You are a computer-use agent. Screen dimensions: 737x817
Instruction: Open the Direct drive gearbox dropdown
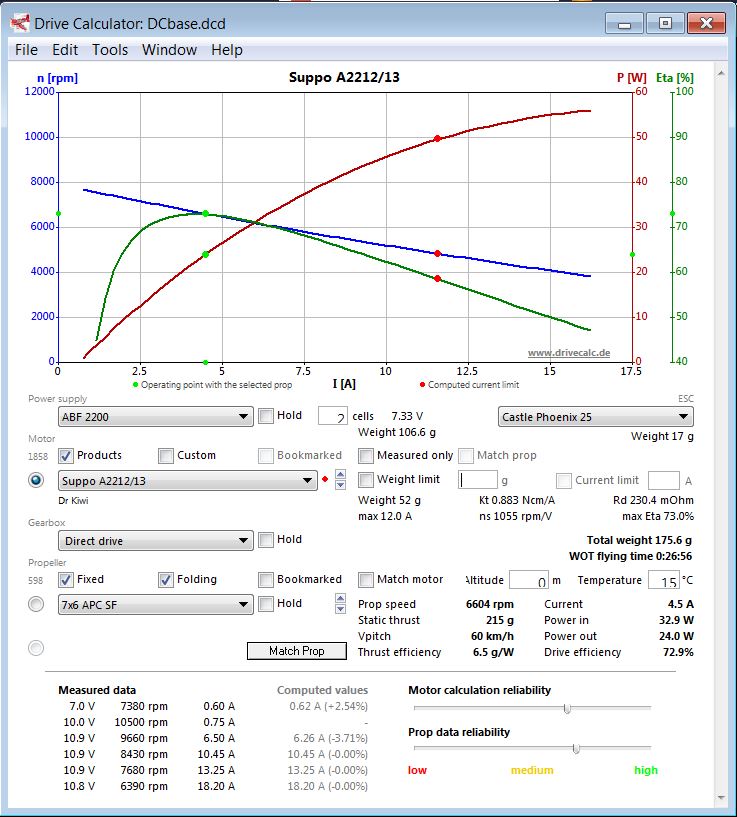point(156,541)
